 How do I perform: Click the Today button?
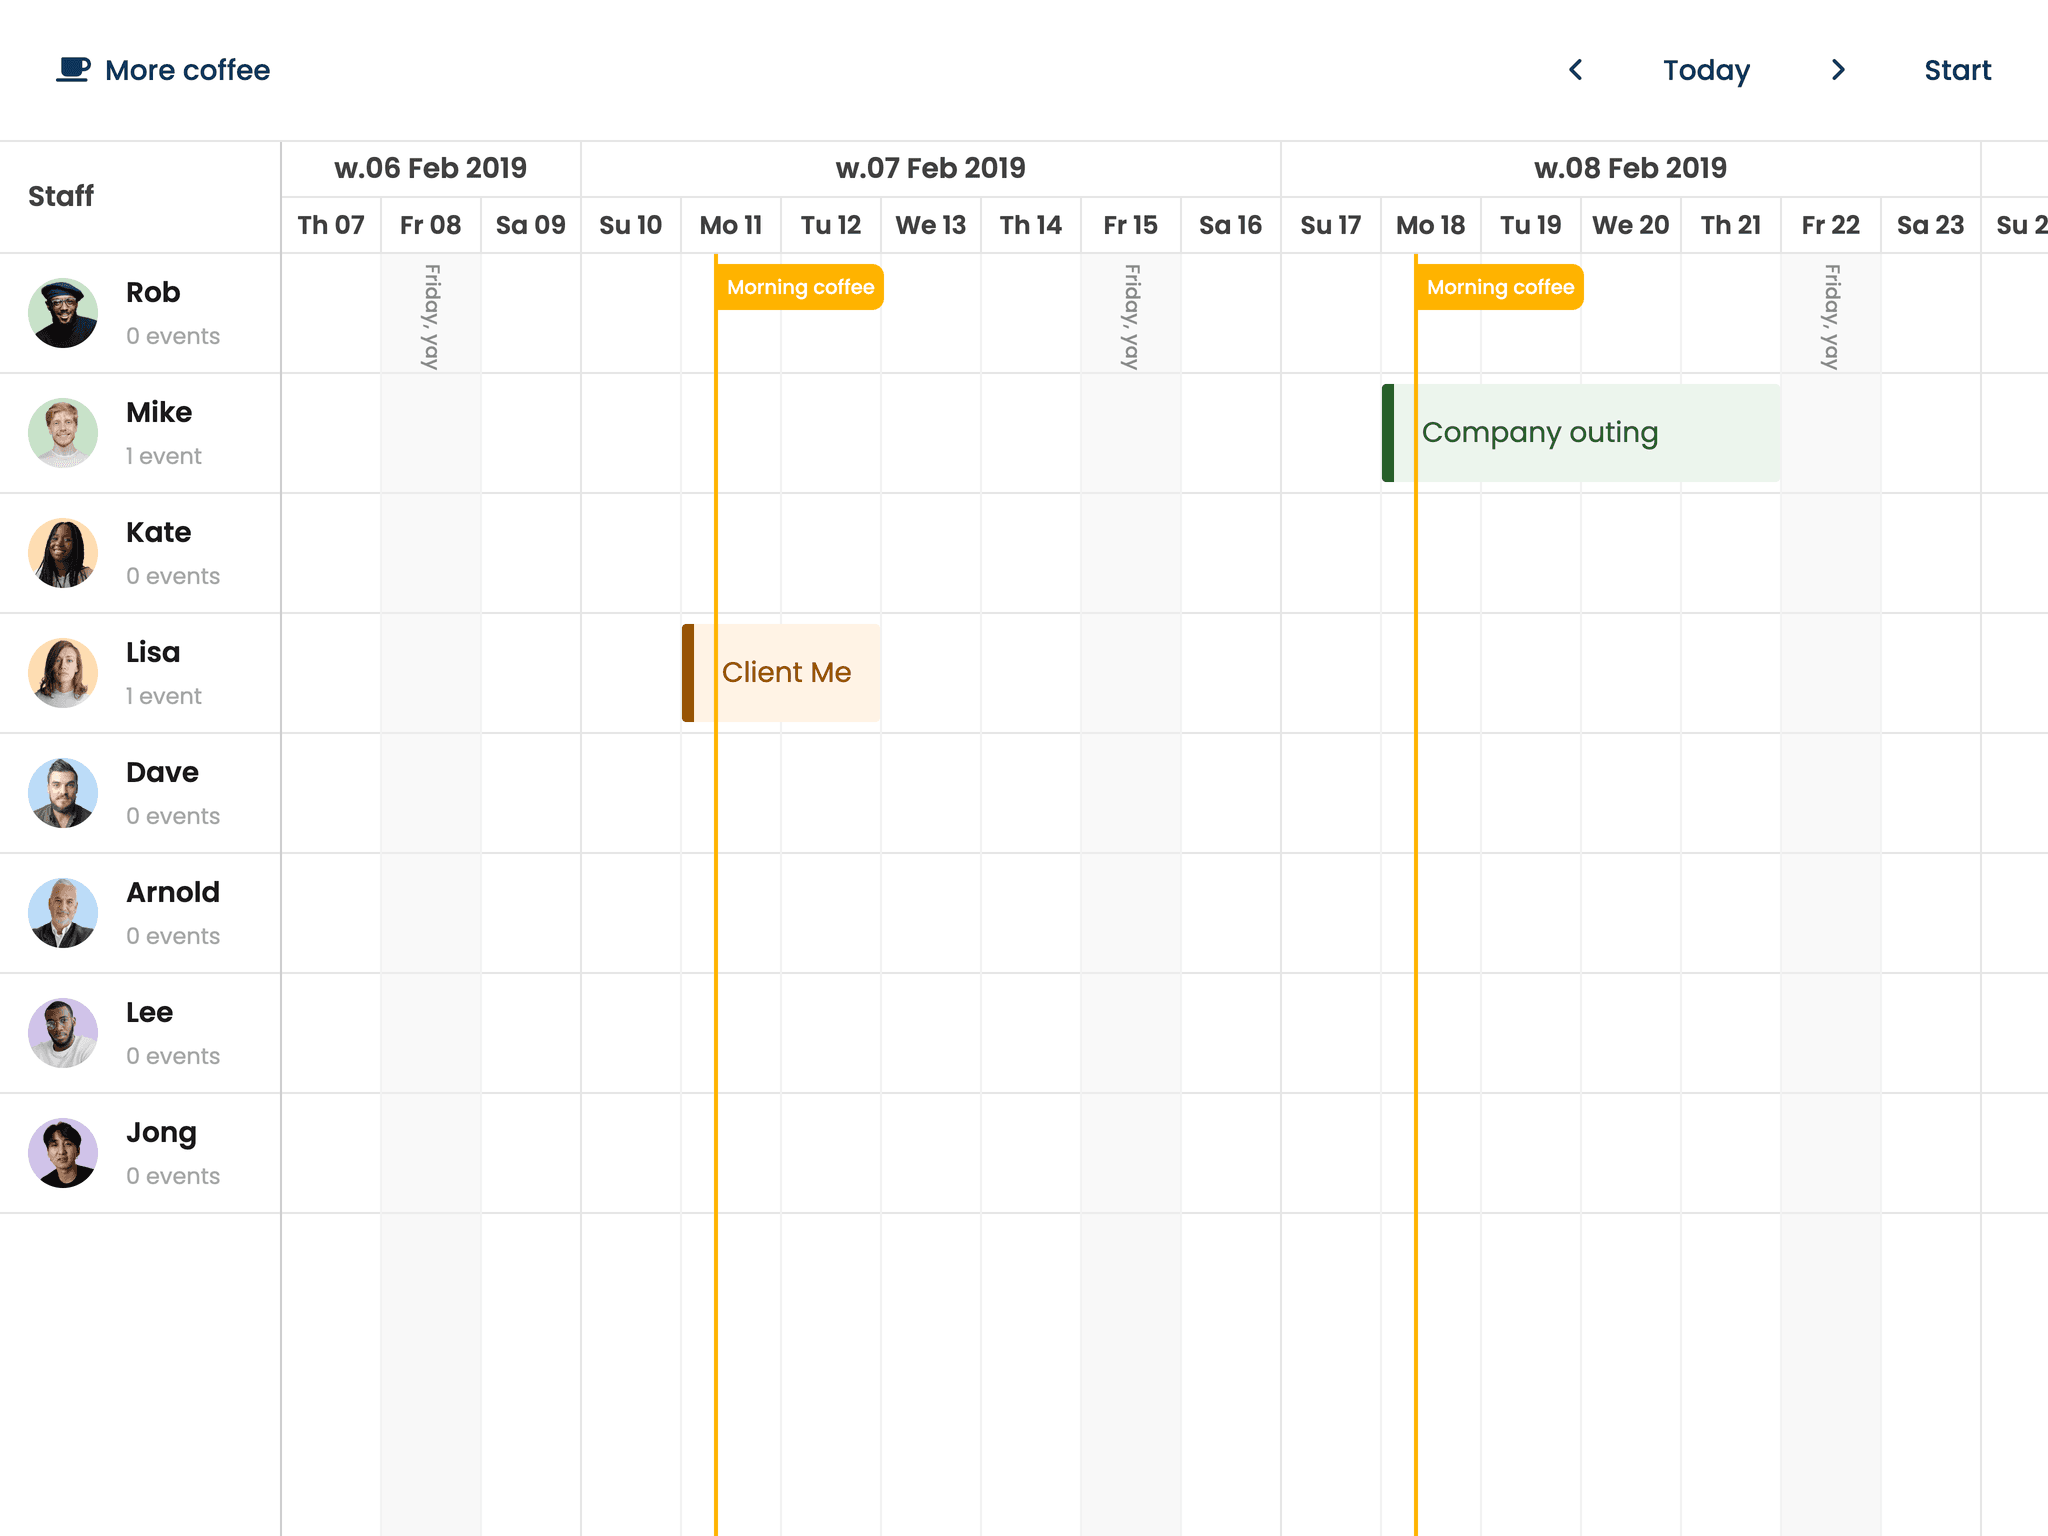point(1707,70)
